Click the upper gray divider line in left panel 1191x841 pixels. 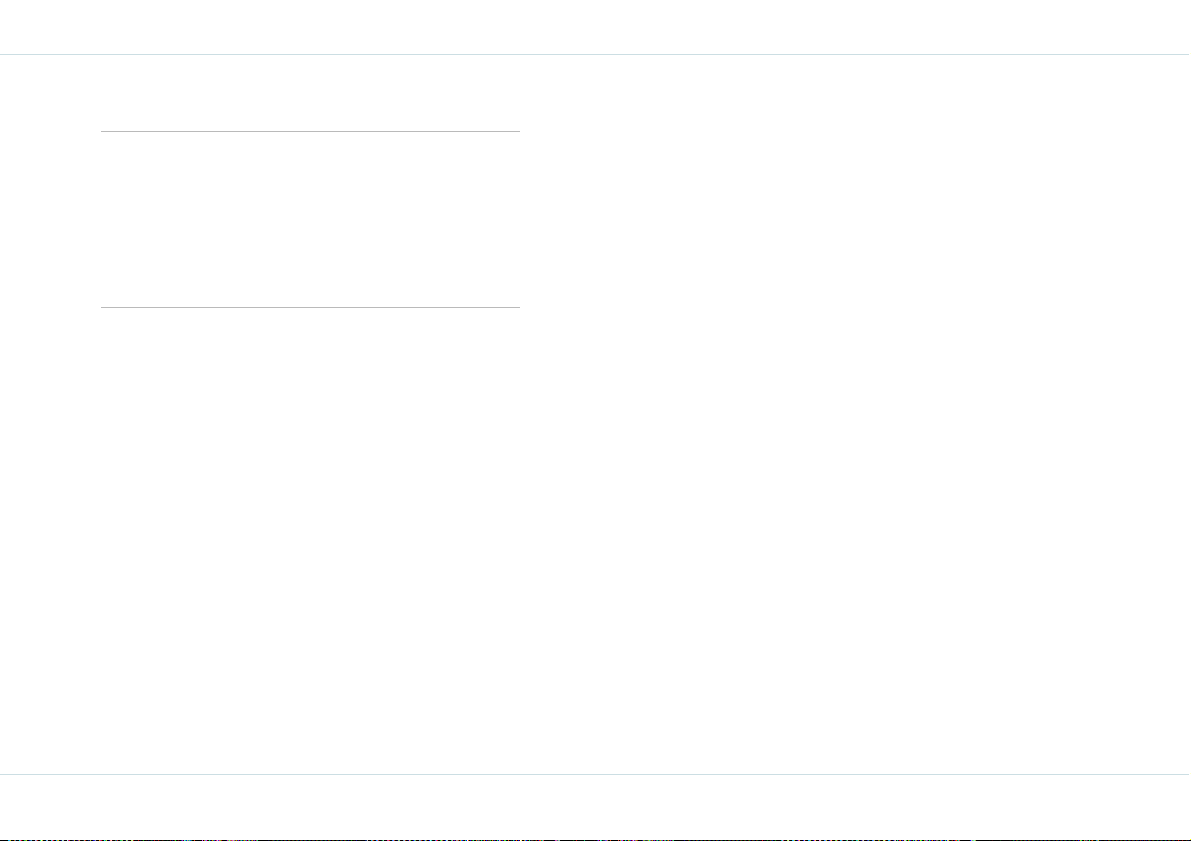point(310,131)
